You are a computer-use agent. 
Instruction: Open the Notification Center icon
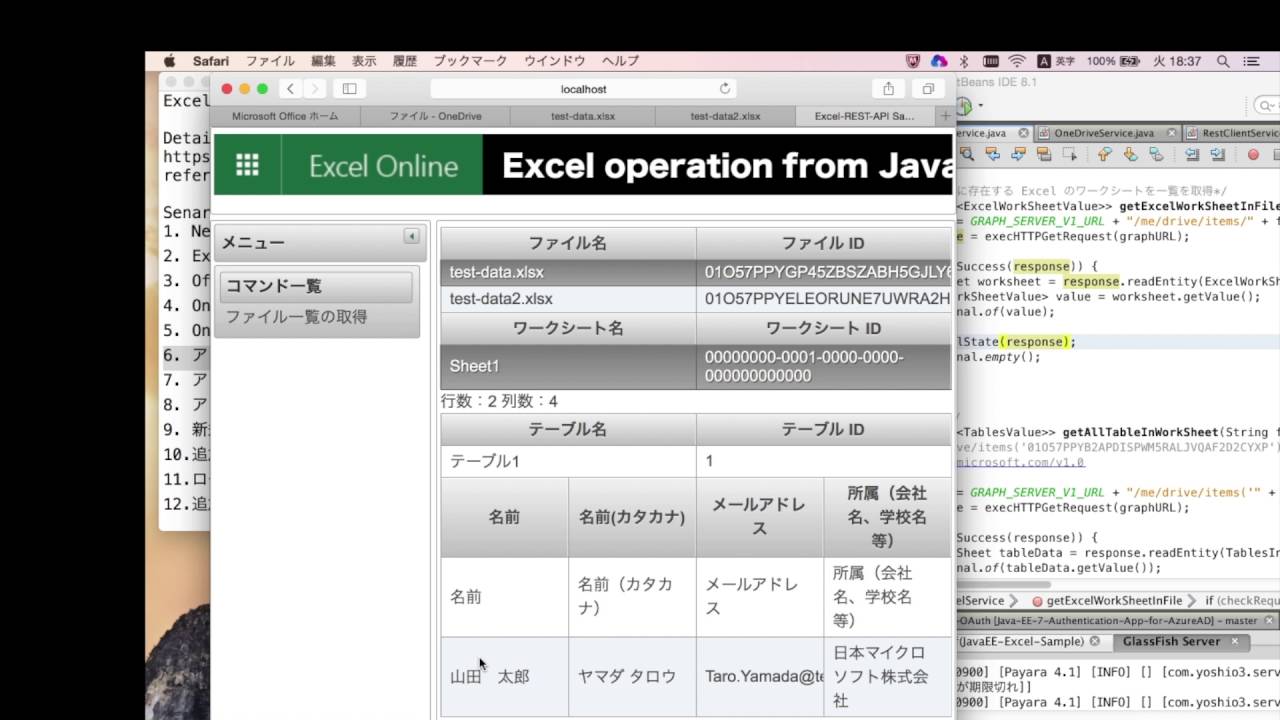tap(1251, 61)
